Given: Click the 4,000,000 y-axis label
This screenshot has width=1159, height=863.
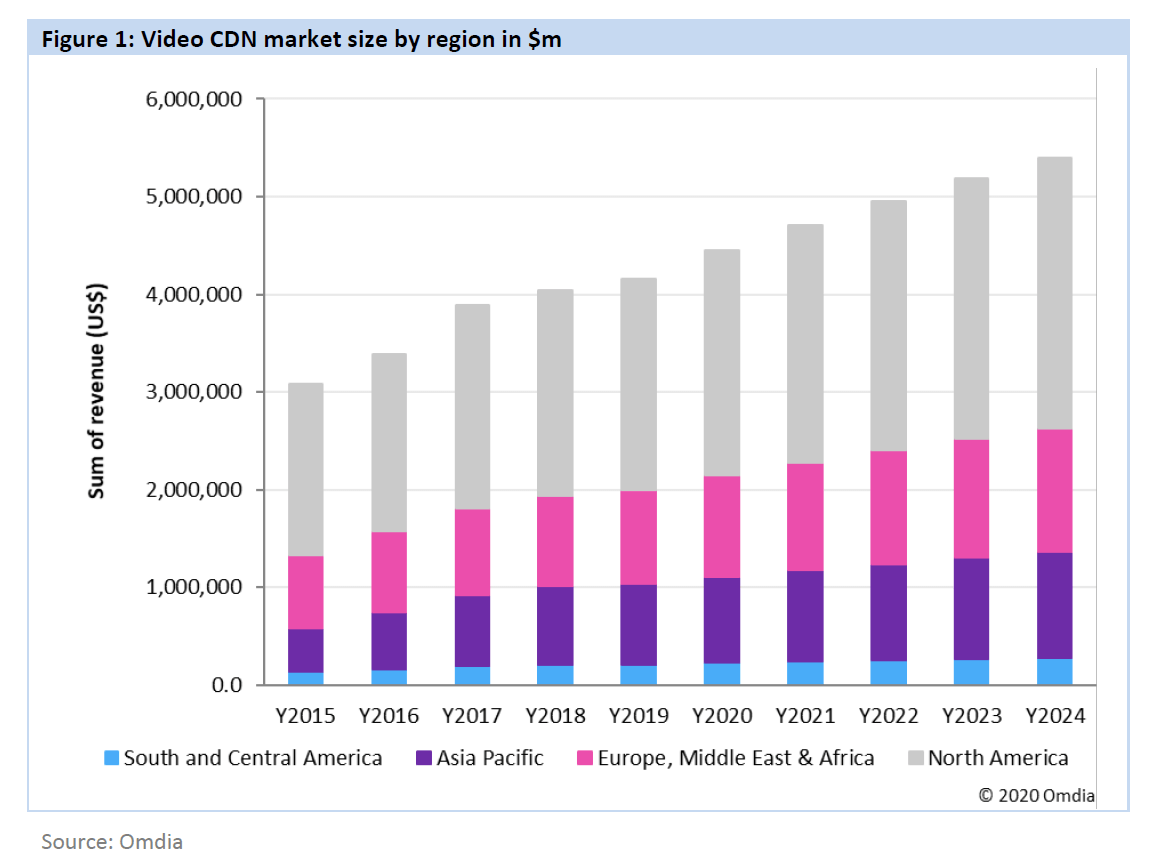Looking at the screenshot, I should pos(194,295).
